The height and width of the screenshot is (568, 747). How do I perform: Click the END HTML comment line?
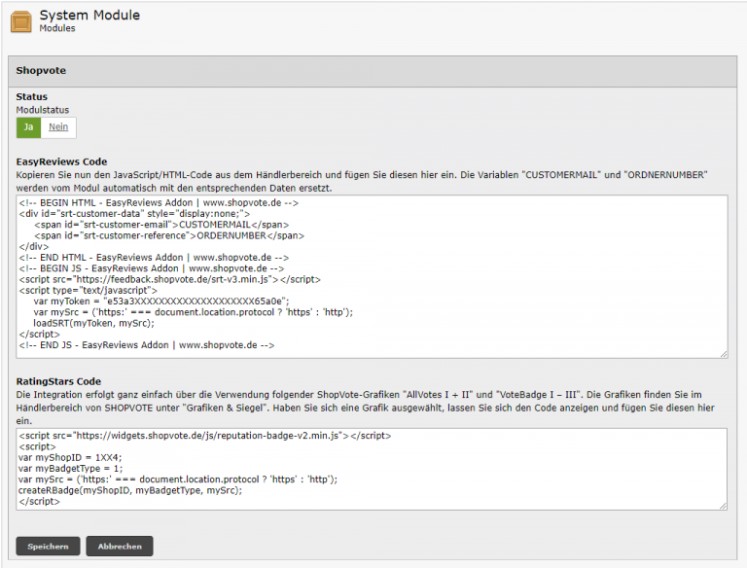click(154, 257)
